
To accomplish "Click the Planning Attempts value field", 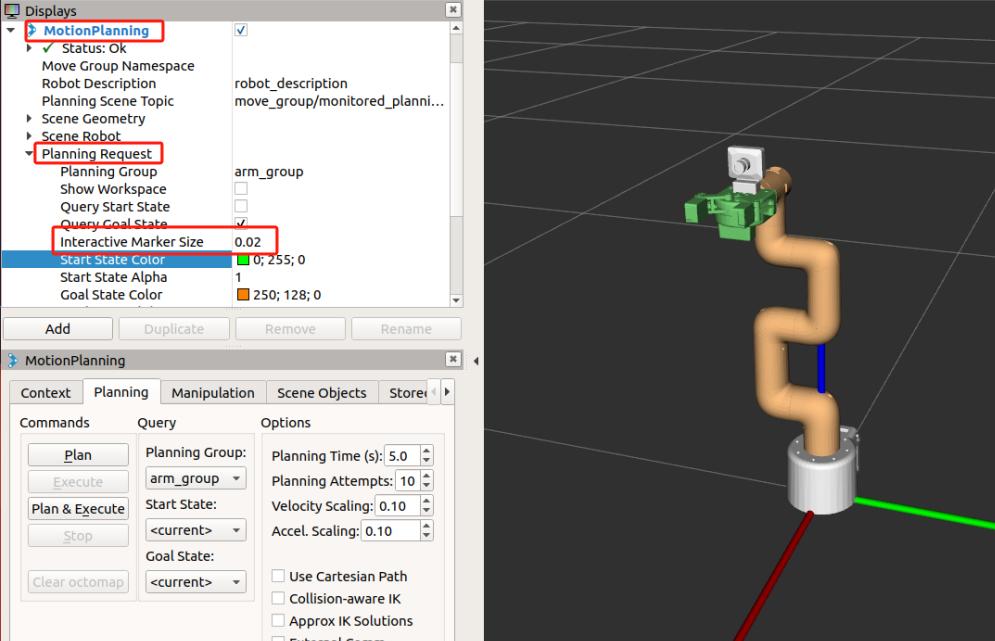I will [407, 481].
